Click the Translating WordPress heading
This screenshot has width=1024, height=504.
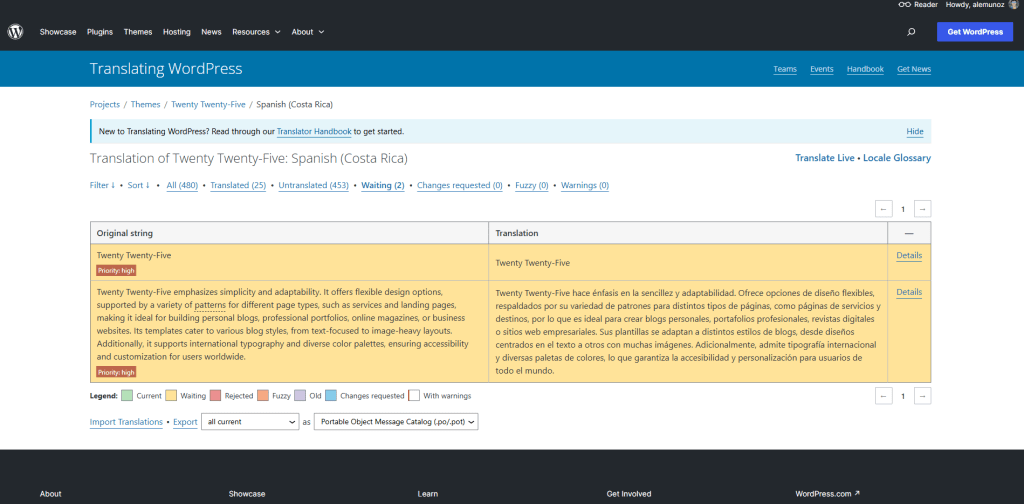coord(166,69)
